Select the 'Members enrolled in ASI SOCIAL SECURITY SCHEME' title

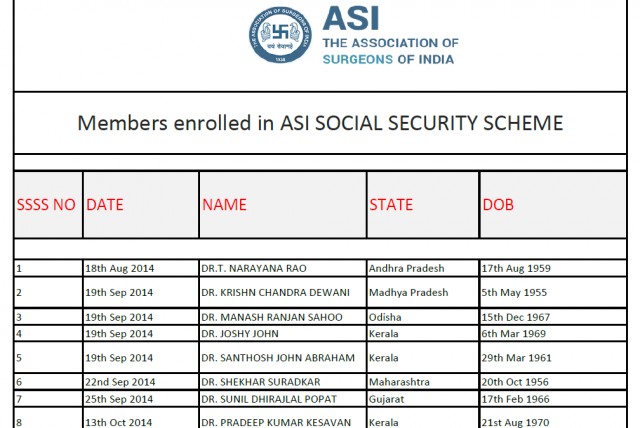point(320,123)
